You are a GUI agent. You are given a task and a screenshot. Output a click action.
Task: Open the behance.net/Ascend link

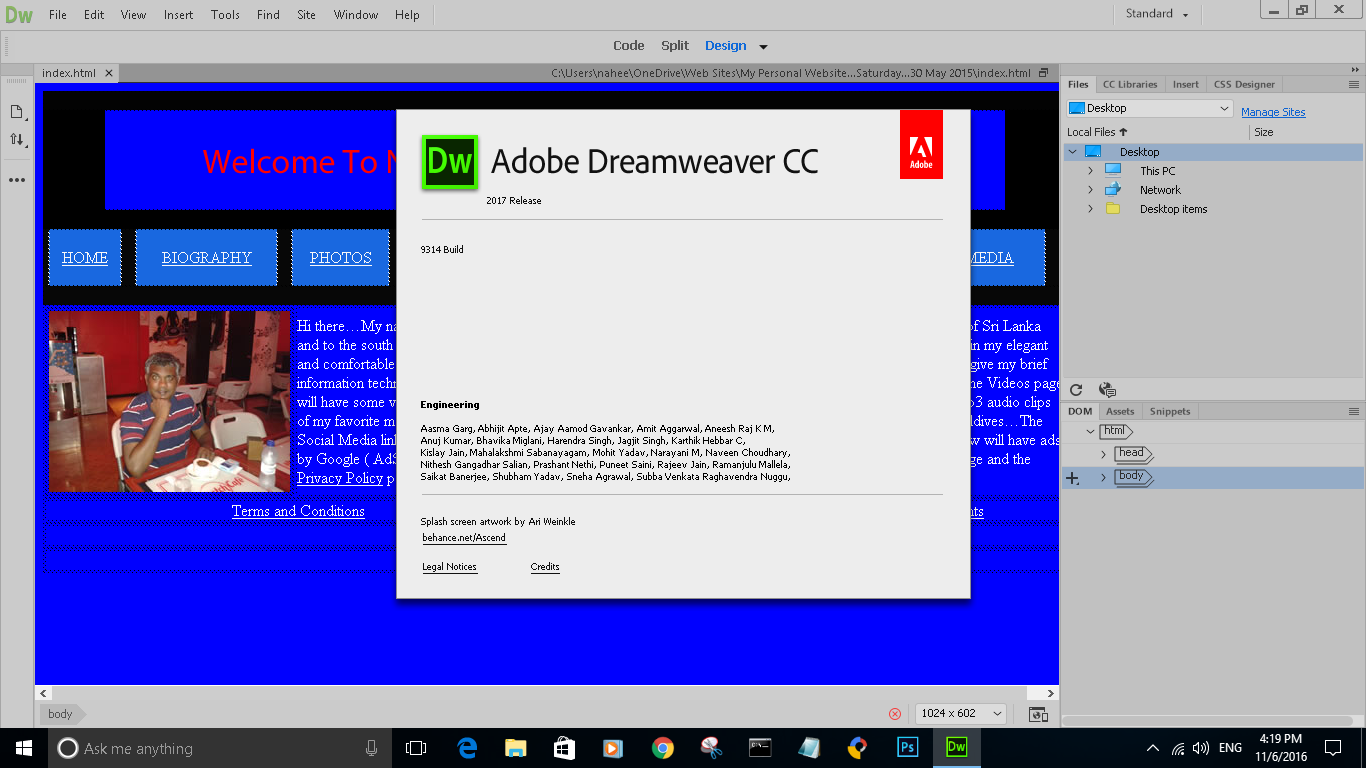tap(464, 538)
